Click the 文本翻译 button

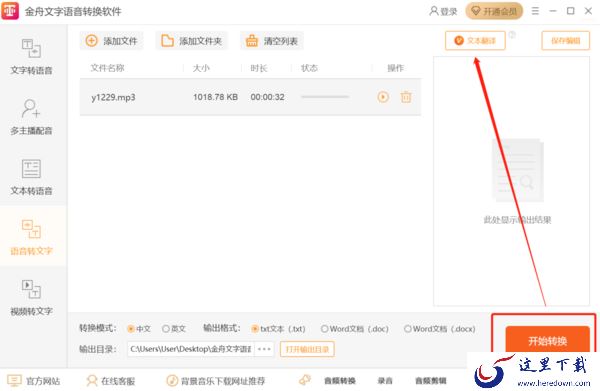pos(475,41)
